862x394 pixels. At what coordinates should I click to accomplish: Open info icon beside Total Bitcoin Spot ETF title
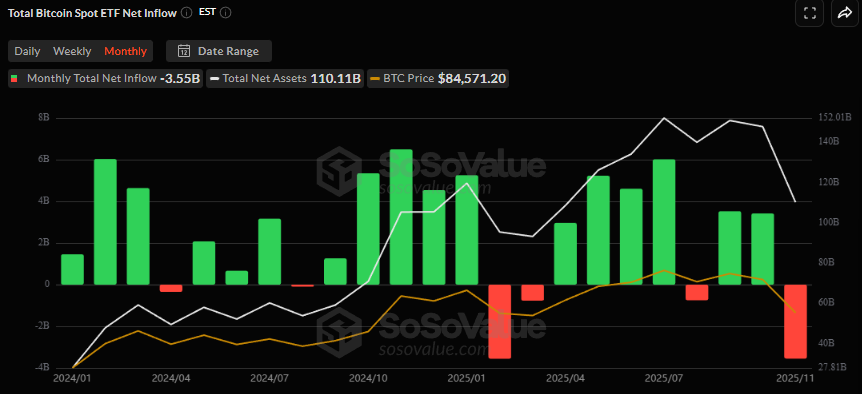(186, 12)
